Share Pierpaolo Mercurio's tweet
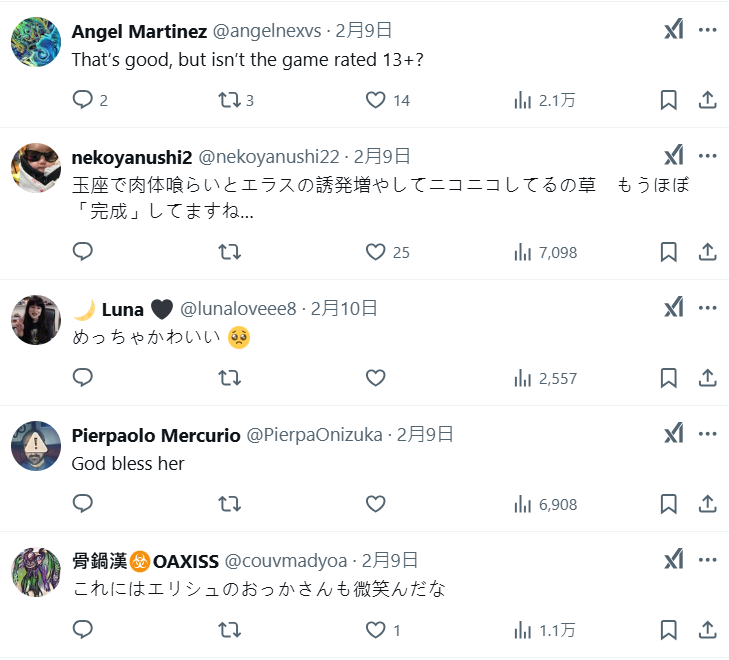The image size is (729, 660). 707,504
